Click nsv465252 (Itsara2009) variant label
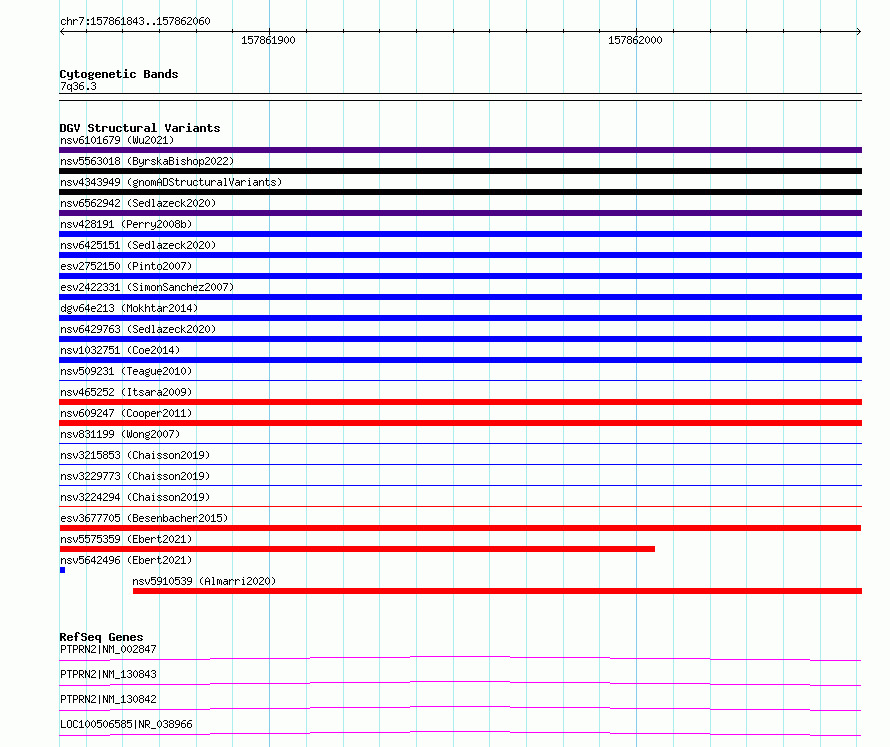The height and width of the screenshot is (747, 890). (126, 392)
